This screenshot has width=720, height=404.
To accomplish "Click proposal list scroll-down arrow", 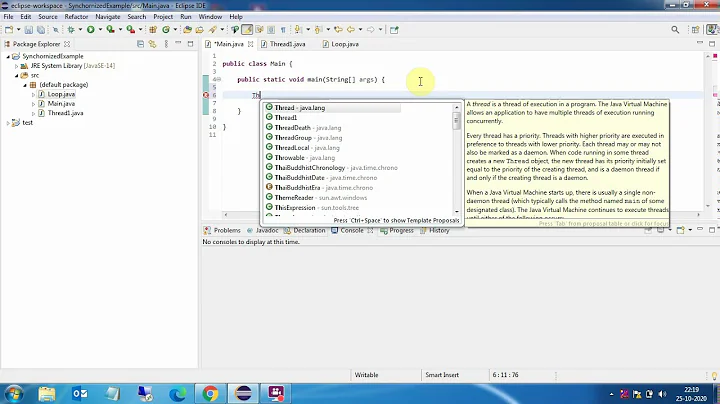I will 456,212.
